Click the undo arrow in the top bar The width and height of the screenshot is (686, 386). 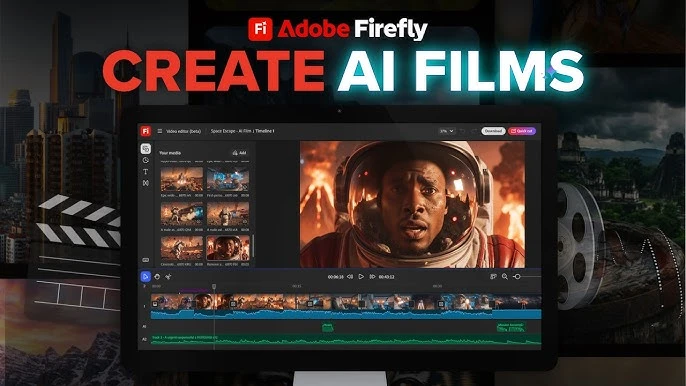click(x=463, y=131)
